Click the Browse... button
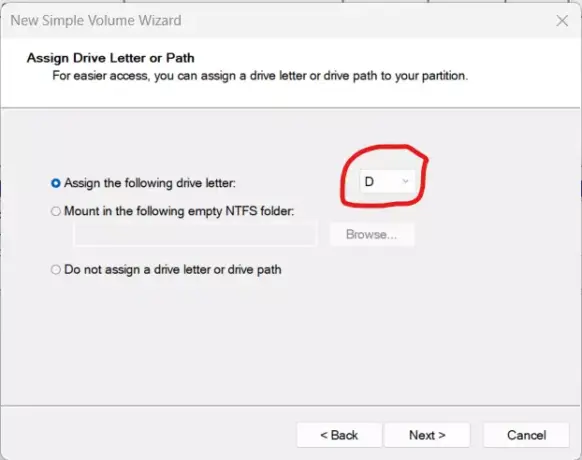This screenshot has height=460, width=582. click(372, 234)
